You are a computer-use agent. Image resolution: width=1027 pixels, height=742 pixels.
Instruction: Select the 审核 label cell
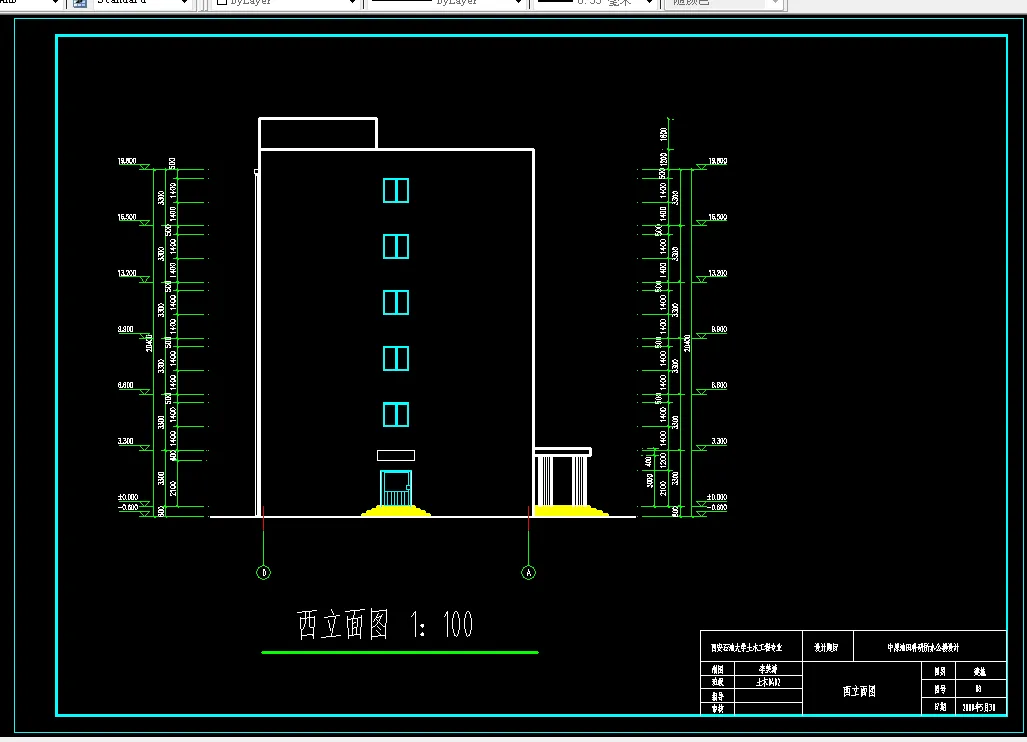coord(718,709)
